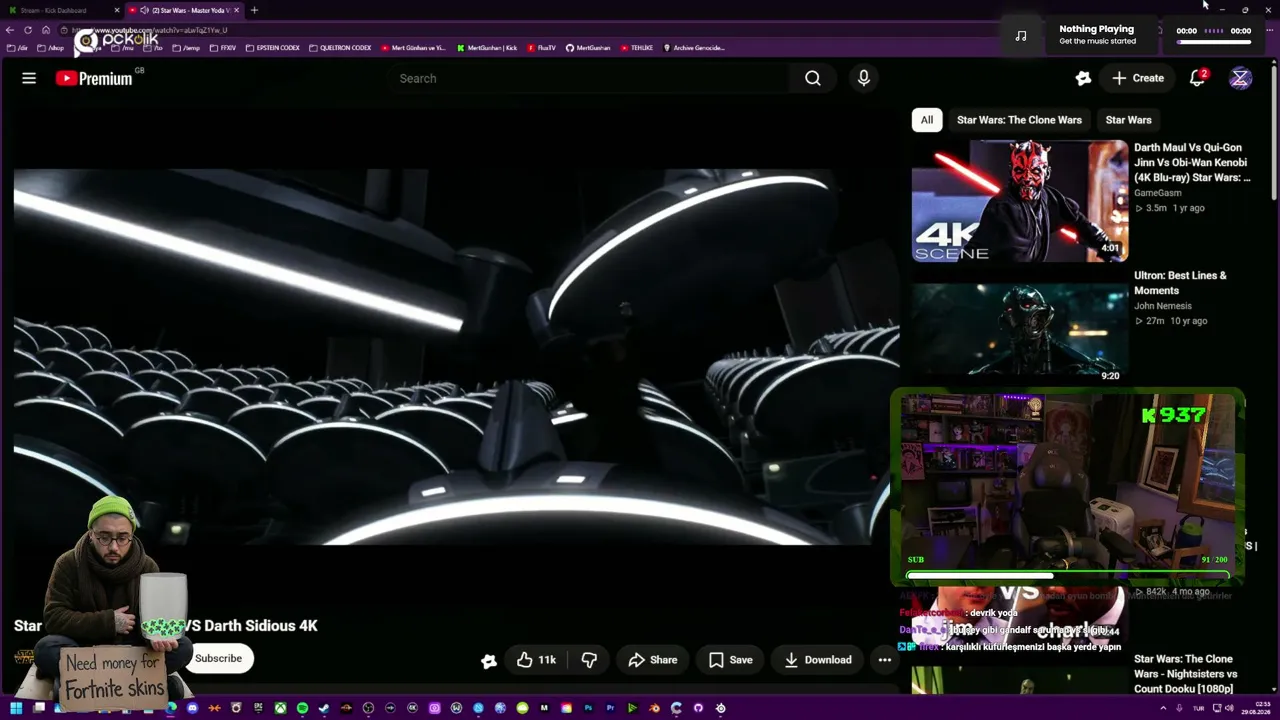This screenshot has height=720, width=1280.
Task: Open the QUELTRON CODEX bookmark folder
Action: 340,48
